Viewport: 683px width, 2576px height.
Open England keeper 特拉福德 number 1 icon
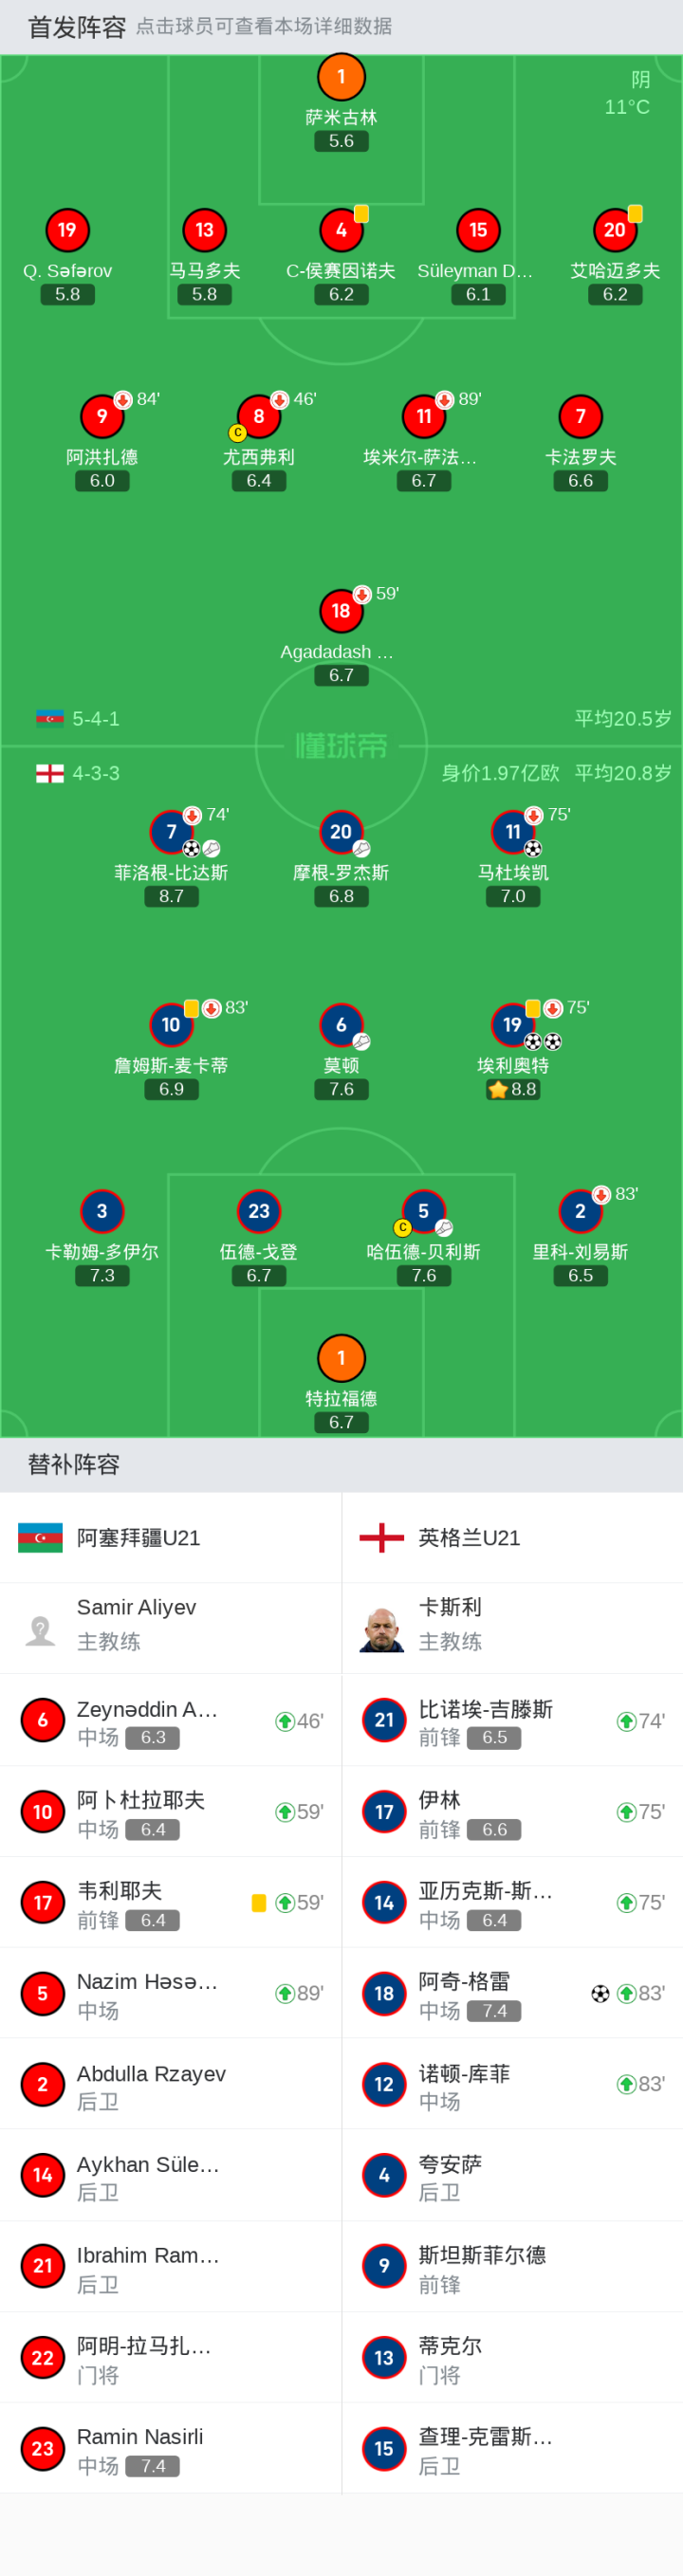point(341,1358)
